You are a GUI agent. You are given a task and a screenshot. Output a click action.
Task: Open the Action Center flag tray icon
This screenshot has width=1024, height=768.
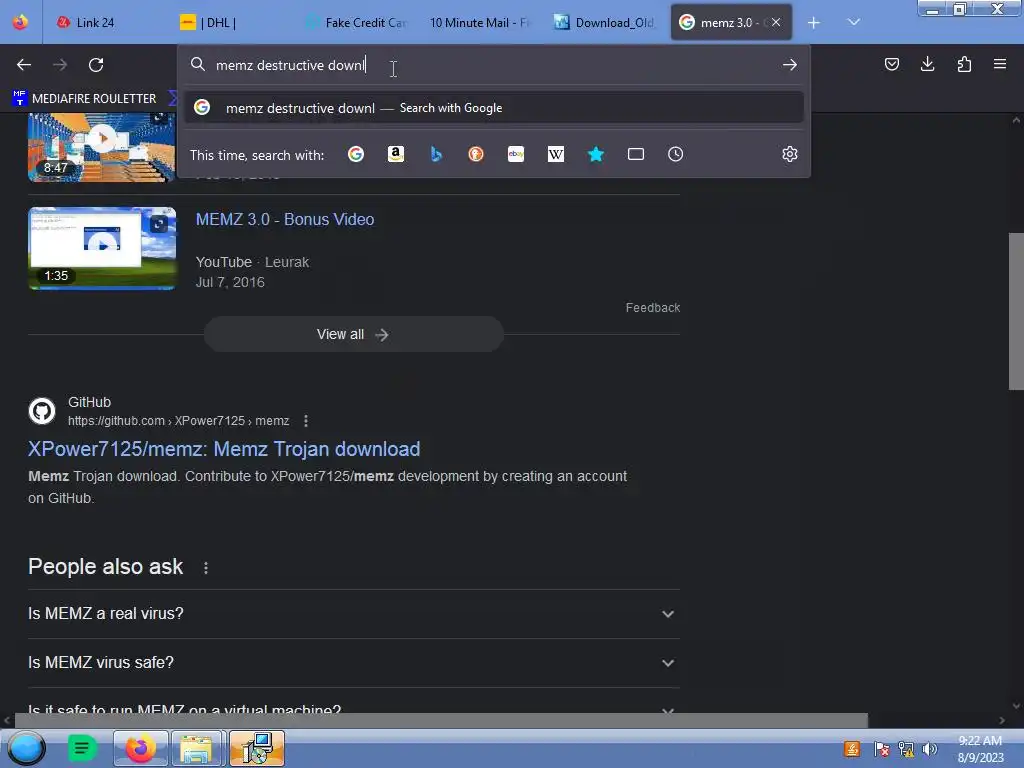[881, 749]
